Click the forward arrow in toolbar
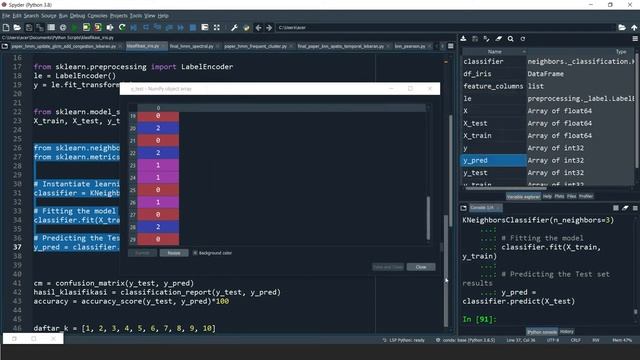 (269, 27)
